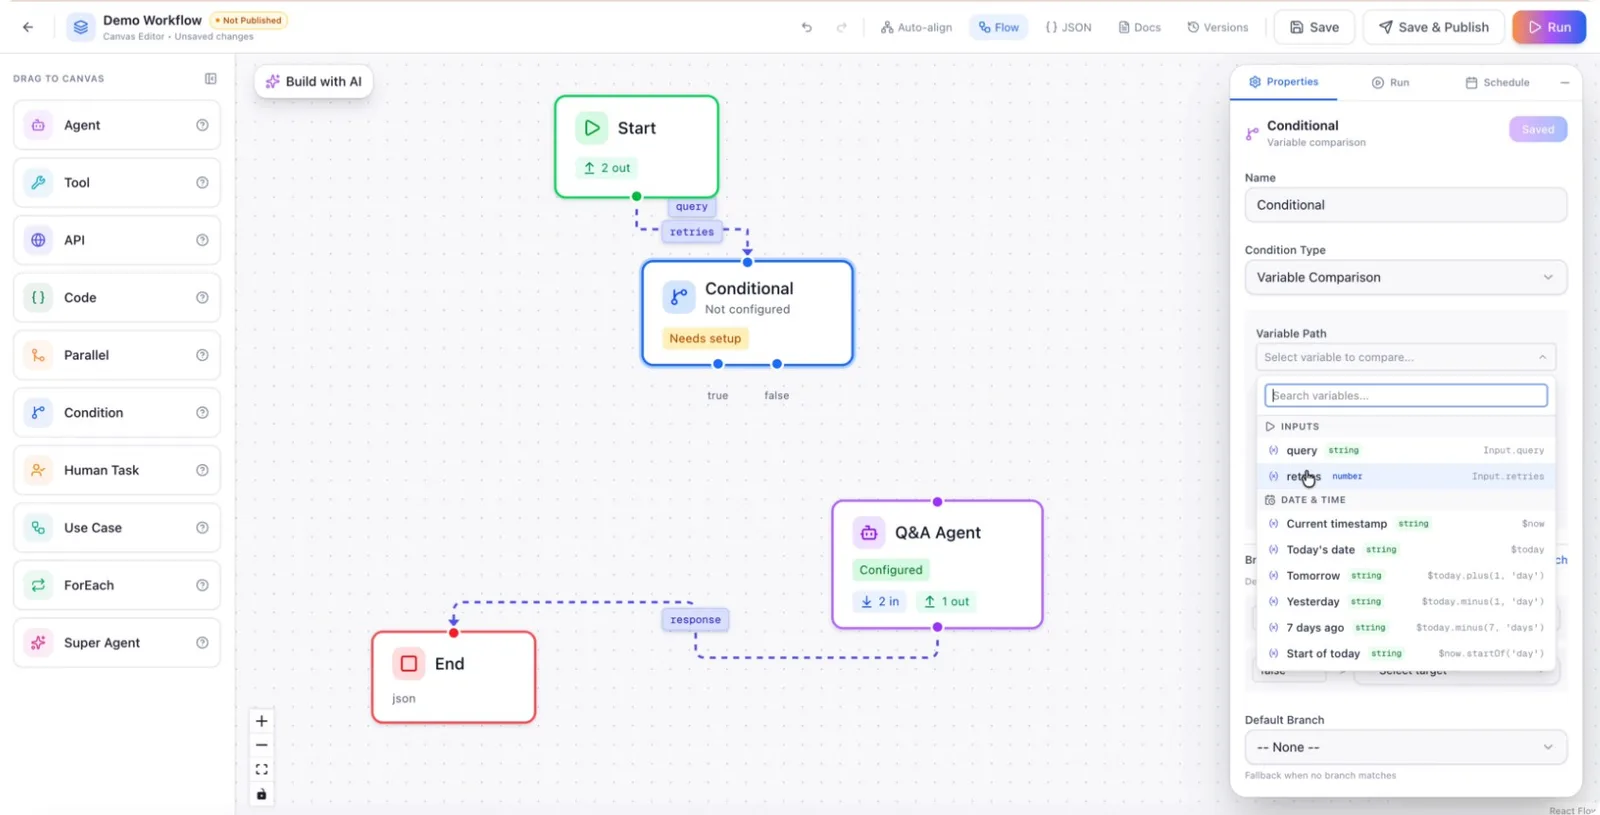1600x815 pixels.
Task: Open the Default Branch dropdown
Action: (1405, 747)
